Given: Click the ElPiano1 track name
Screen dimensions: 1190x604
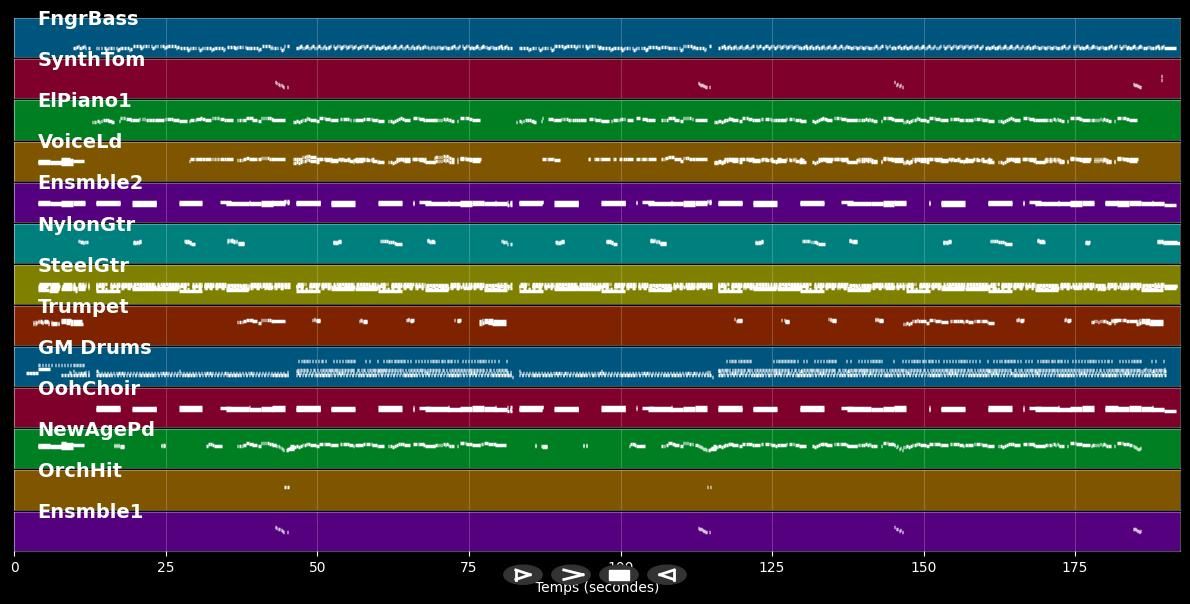Looking at the screenshot, I should pyautogui.click(x=84, y=101).
